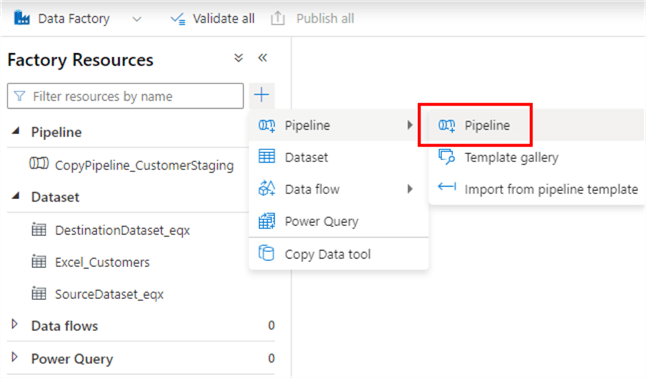Viewport: 646px width, 378px height.
Task: Click the SourceDataset_eqx table icon
Action: pyautogui.click(x=39, y=293)
